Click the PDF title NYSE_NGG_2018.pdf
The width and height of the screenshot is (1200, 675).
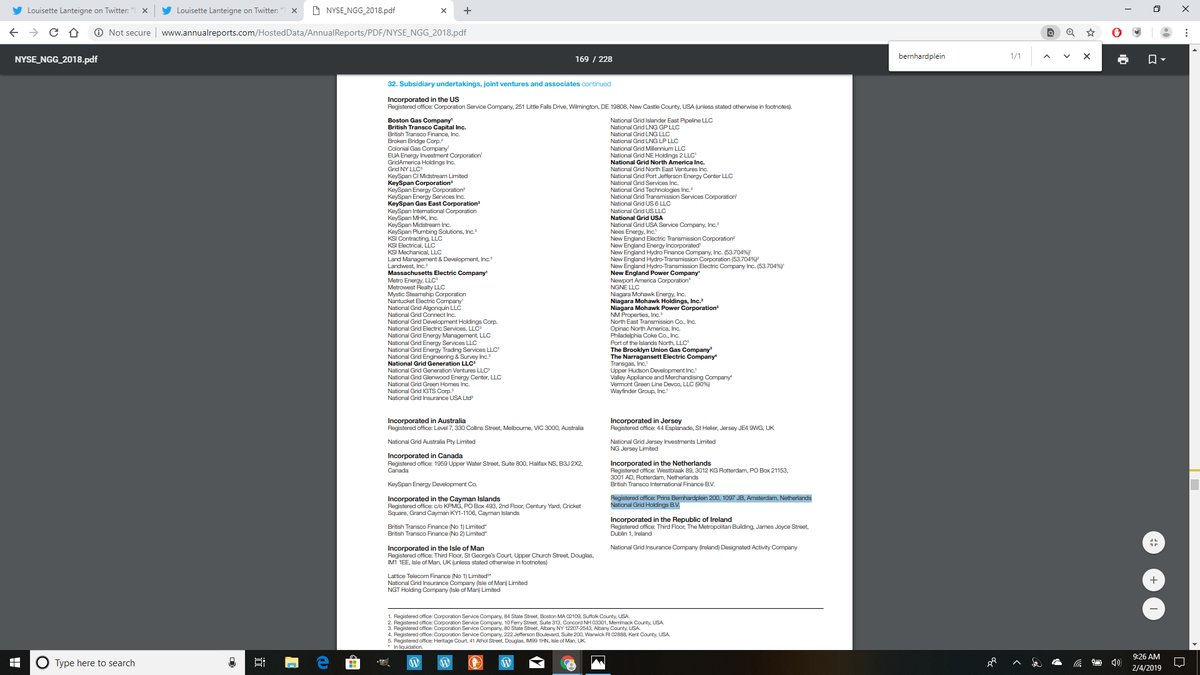56,59
